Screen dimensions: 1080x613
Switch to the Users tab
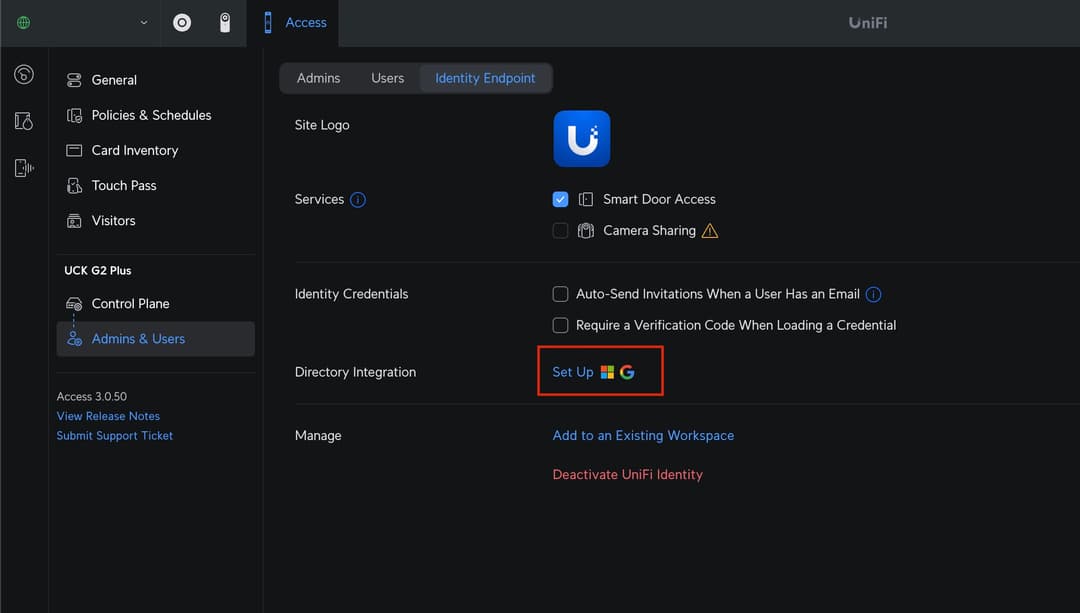pyautogui.click(x=388, y=79)
